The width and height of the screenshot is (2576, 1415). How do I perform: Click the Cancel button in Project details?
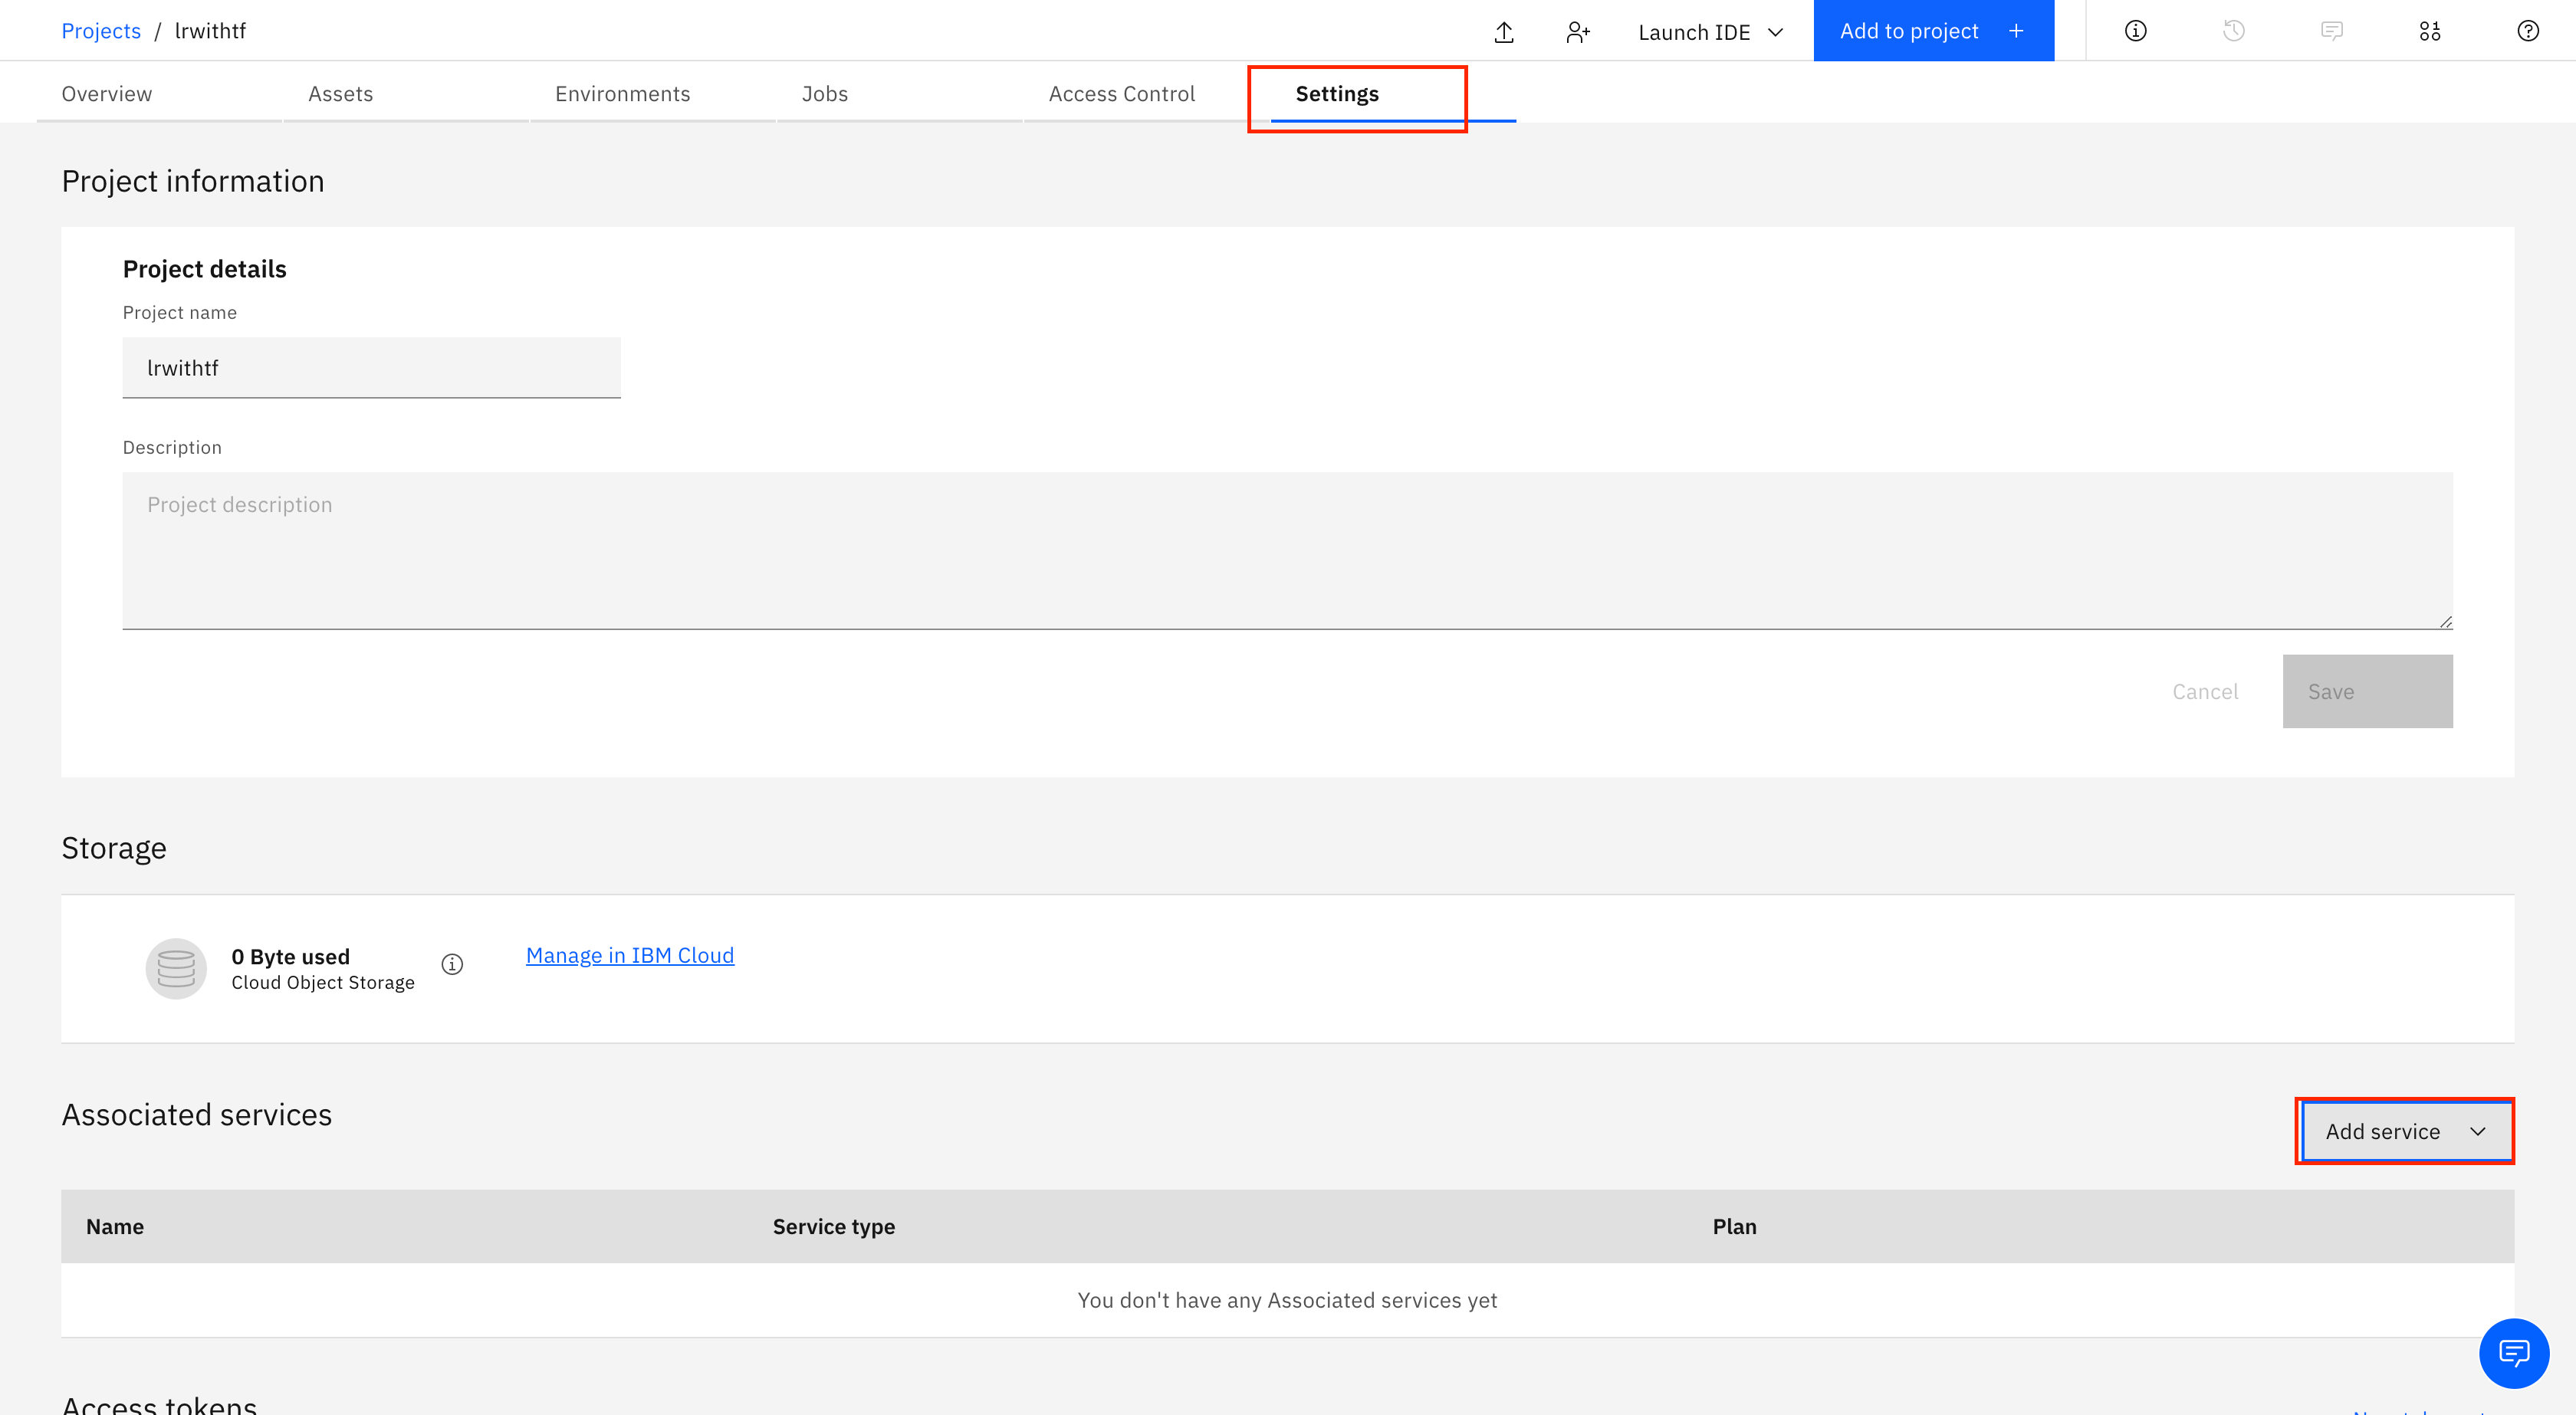tap(2204, 692)
